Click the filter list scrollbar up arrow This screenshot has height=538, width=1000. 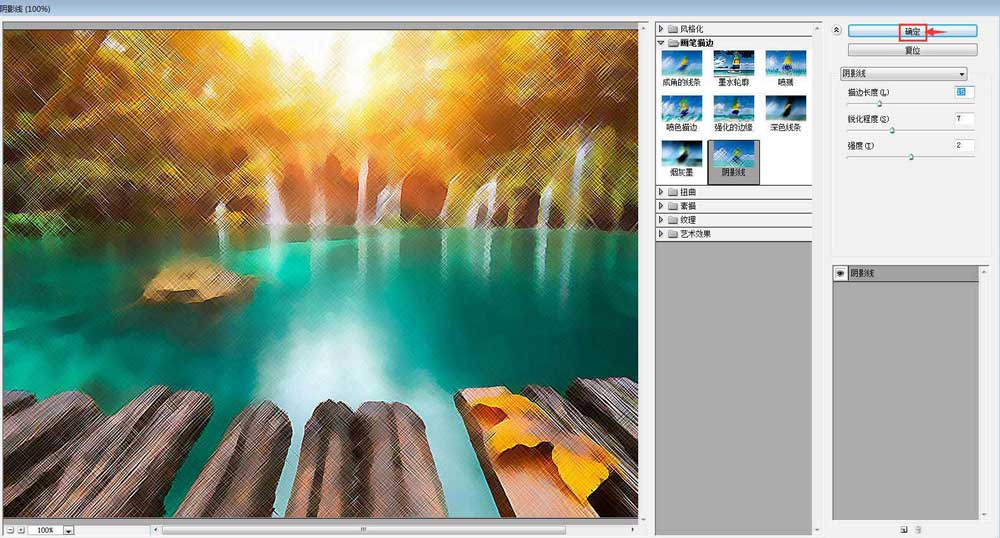coord(817,29)
